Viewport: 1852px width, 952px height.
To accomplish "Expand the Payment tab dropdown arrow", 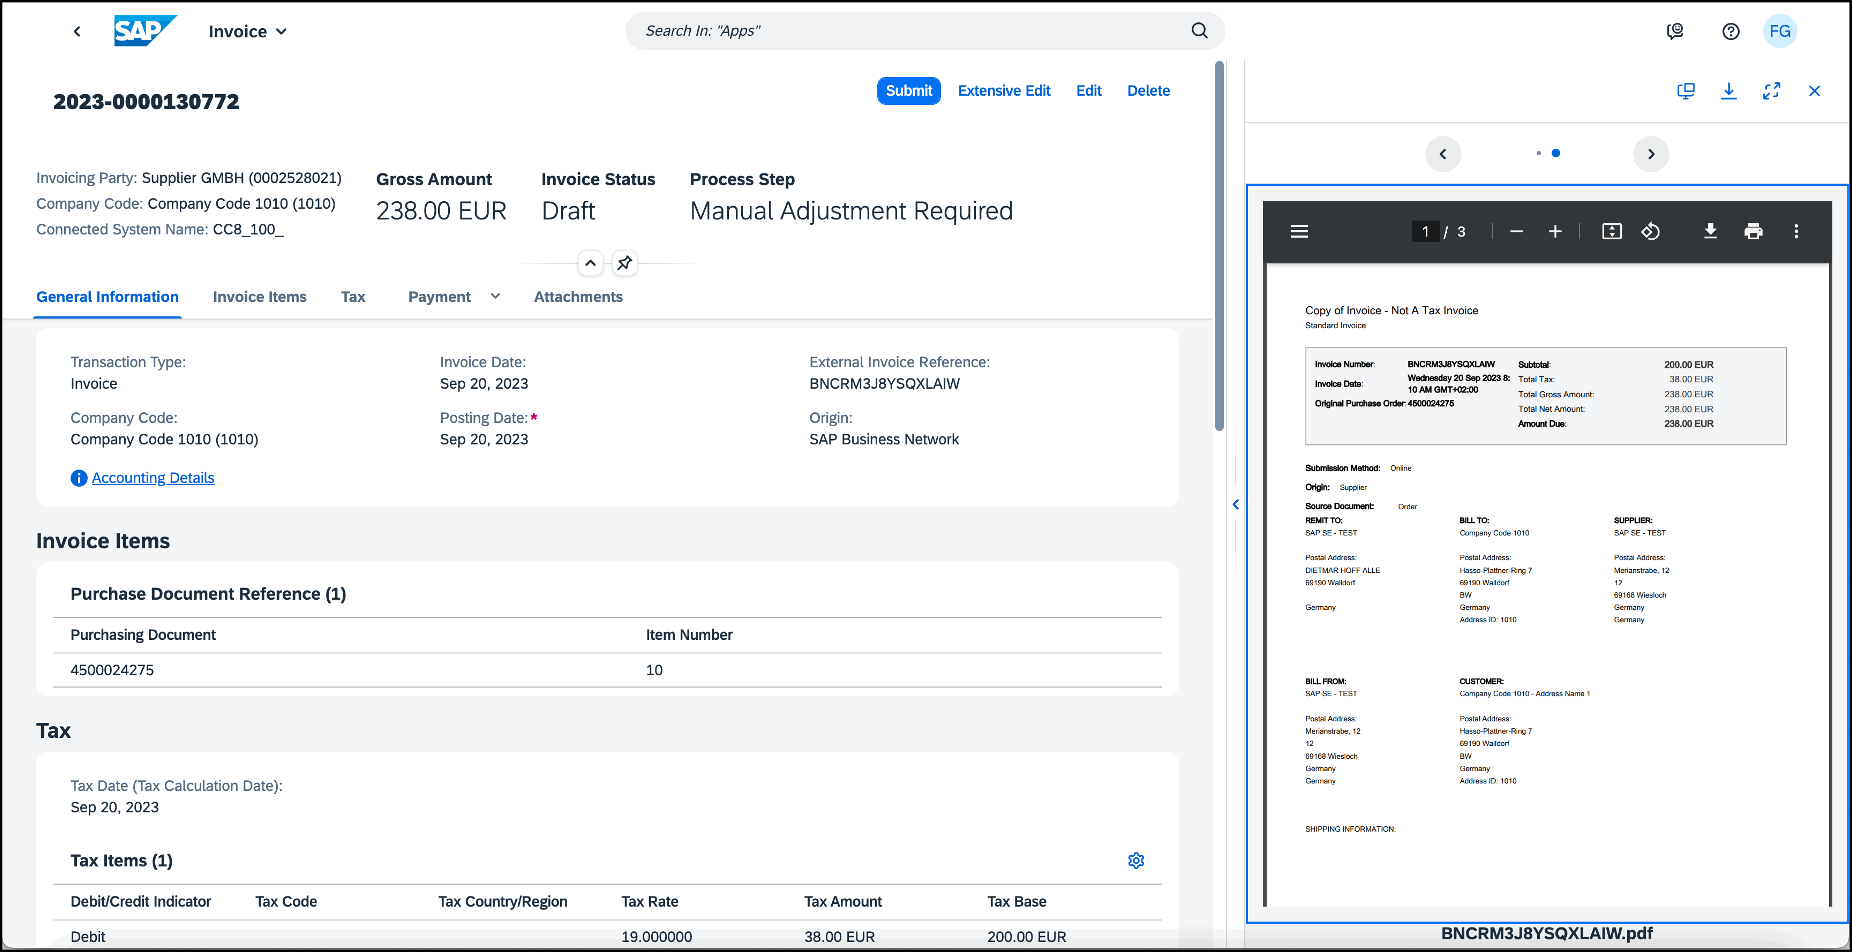I will click(x=495, y=296).
